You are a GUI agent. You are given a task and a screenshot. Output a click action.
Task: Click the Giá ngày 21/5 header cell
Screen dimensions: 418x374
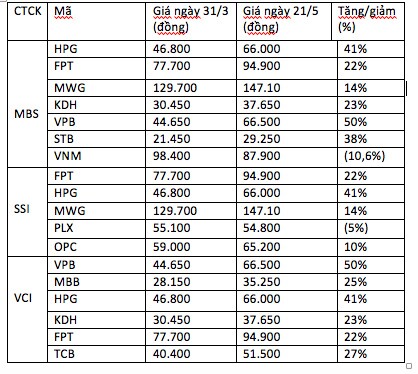click(x=284, y=21)
